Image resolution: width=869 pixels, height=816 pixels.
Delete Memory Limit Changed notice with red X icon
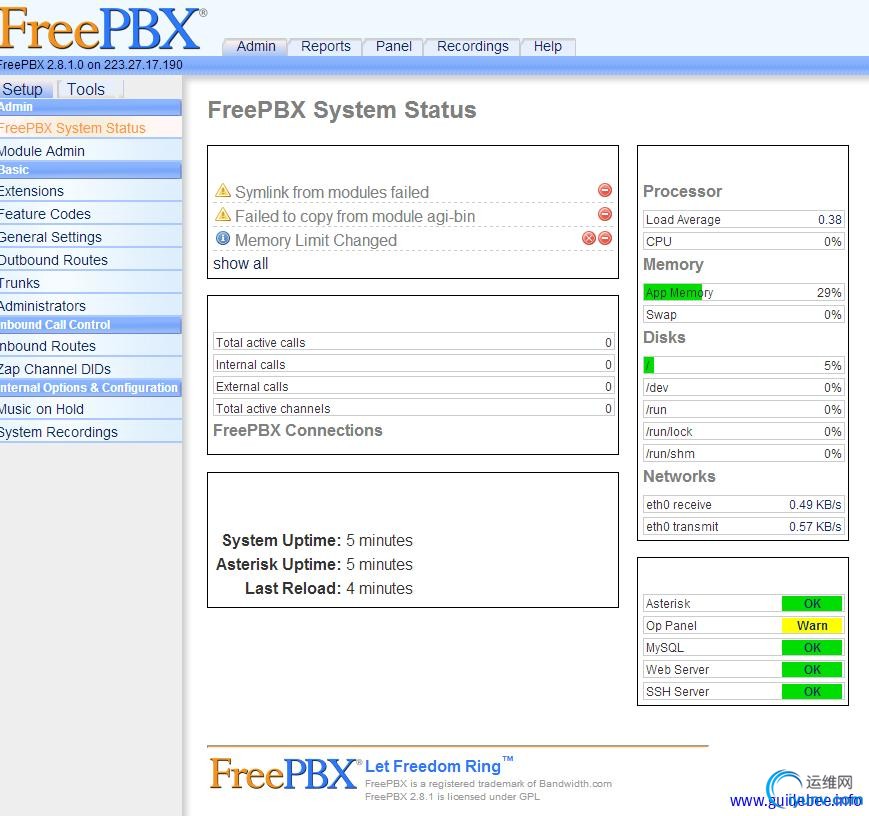click(589, 238)
